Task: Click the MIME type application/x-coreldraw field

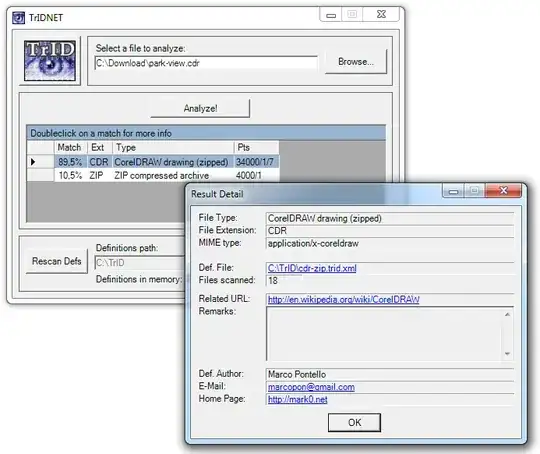Action: point(390,243)
